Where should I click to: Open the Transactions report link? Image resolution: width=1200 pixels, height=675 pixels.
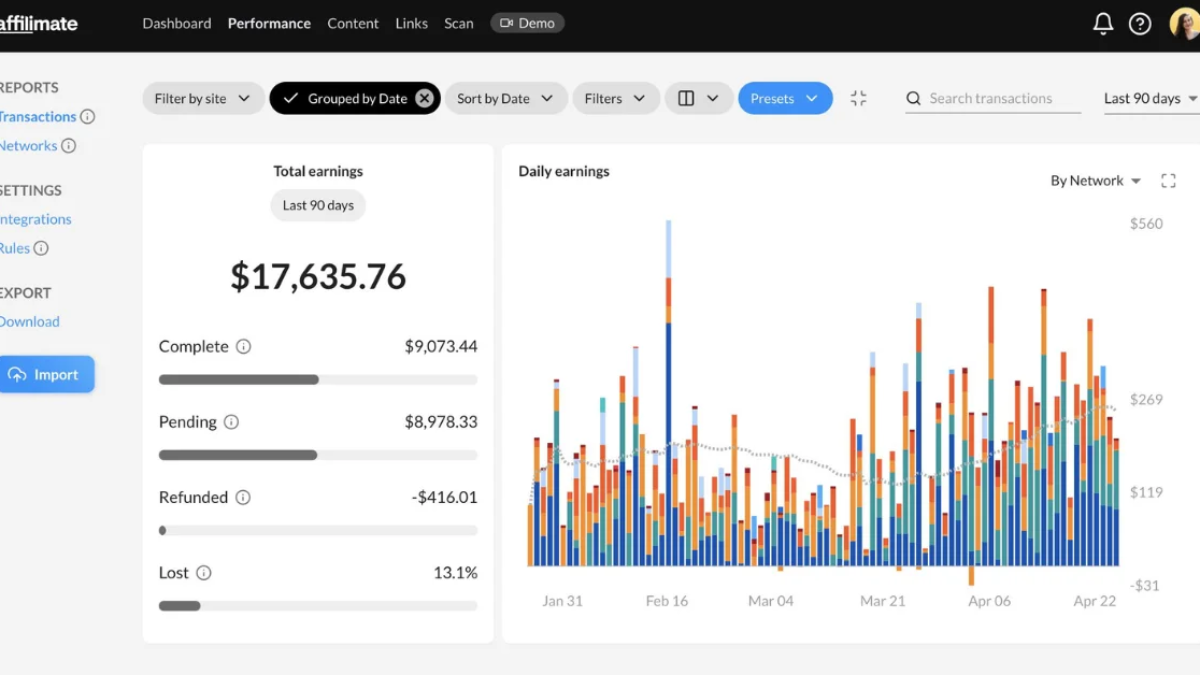pos(38,117)
